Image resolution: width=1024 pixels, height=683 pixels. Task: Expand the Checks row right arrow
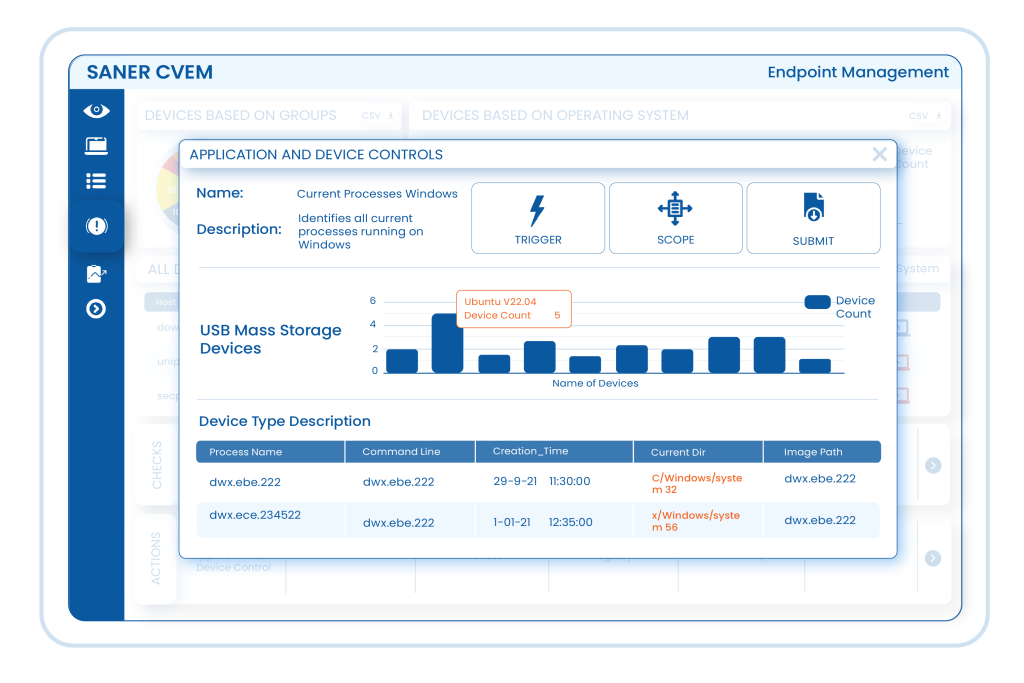(x=933, y=465)
